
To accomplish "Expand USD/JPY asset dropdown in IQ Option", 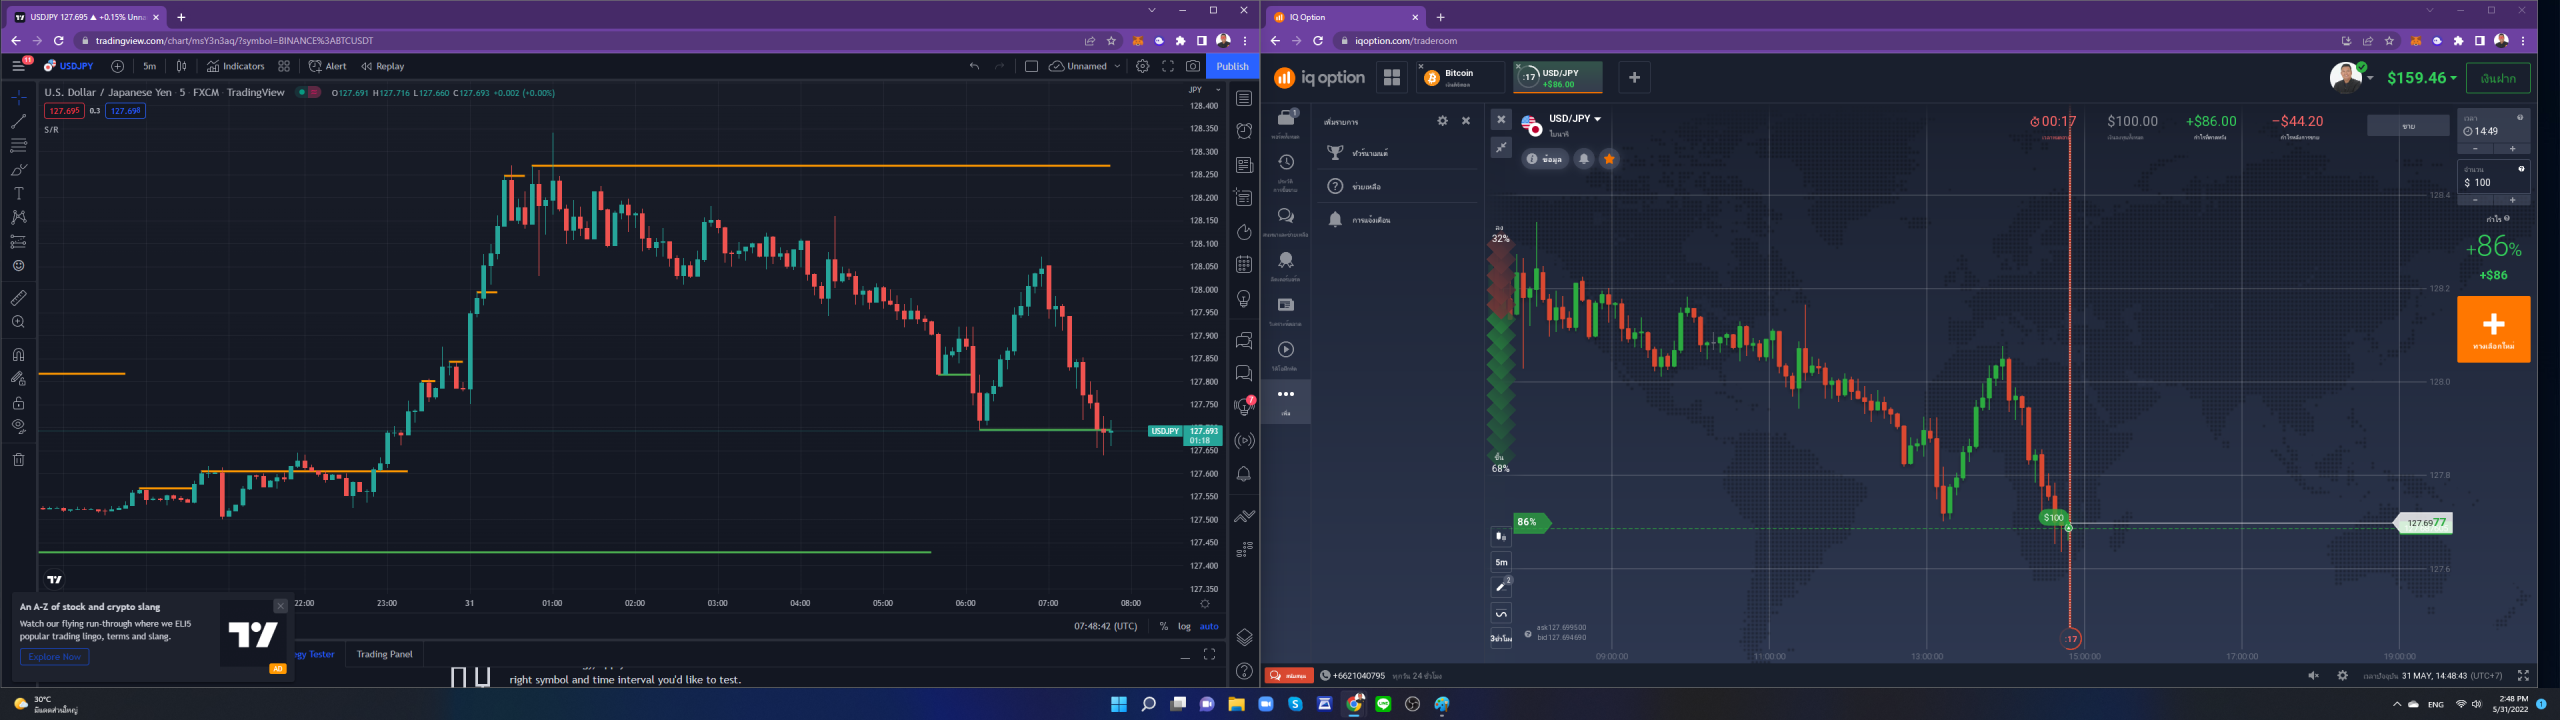I will click(x=1597, y=119).
